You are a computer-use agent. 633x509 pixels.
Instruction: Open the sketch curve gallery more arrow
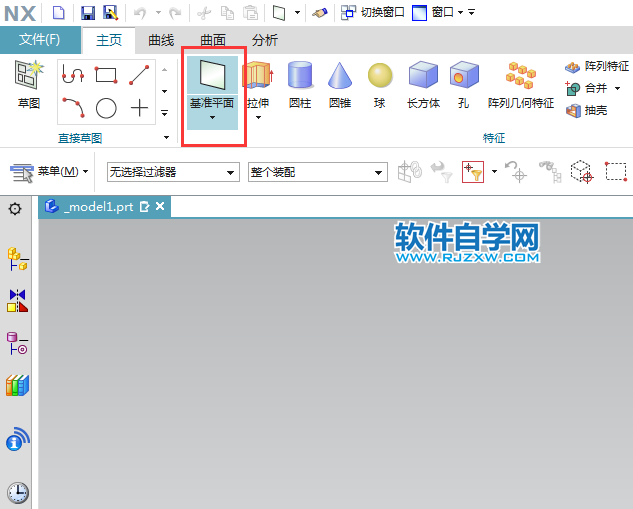[165, 113]
